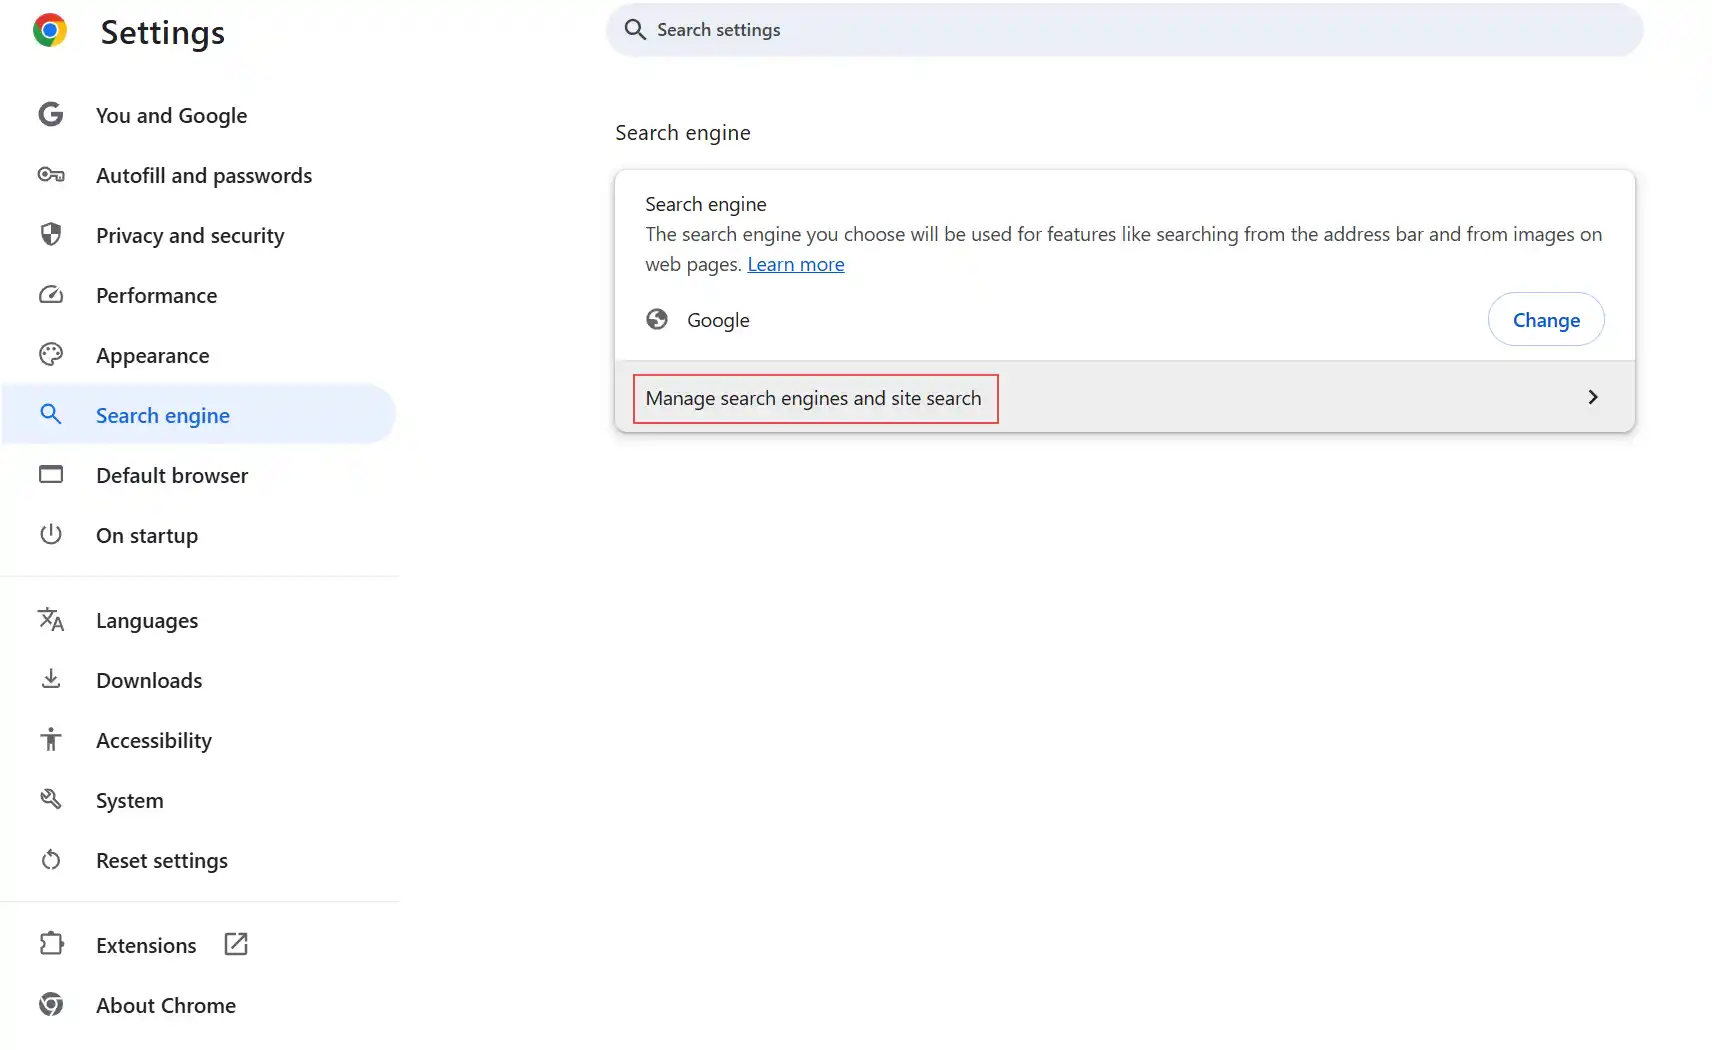Select System in the sidebar

(x=130, y=801)
